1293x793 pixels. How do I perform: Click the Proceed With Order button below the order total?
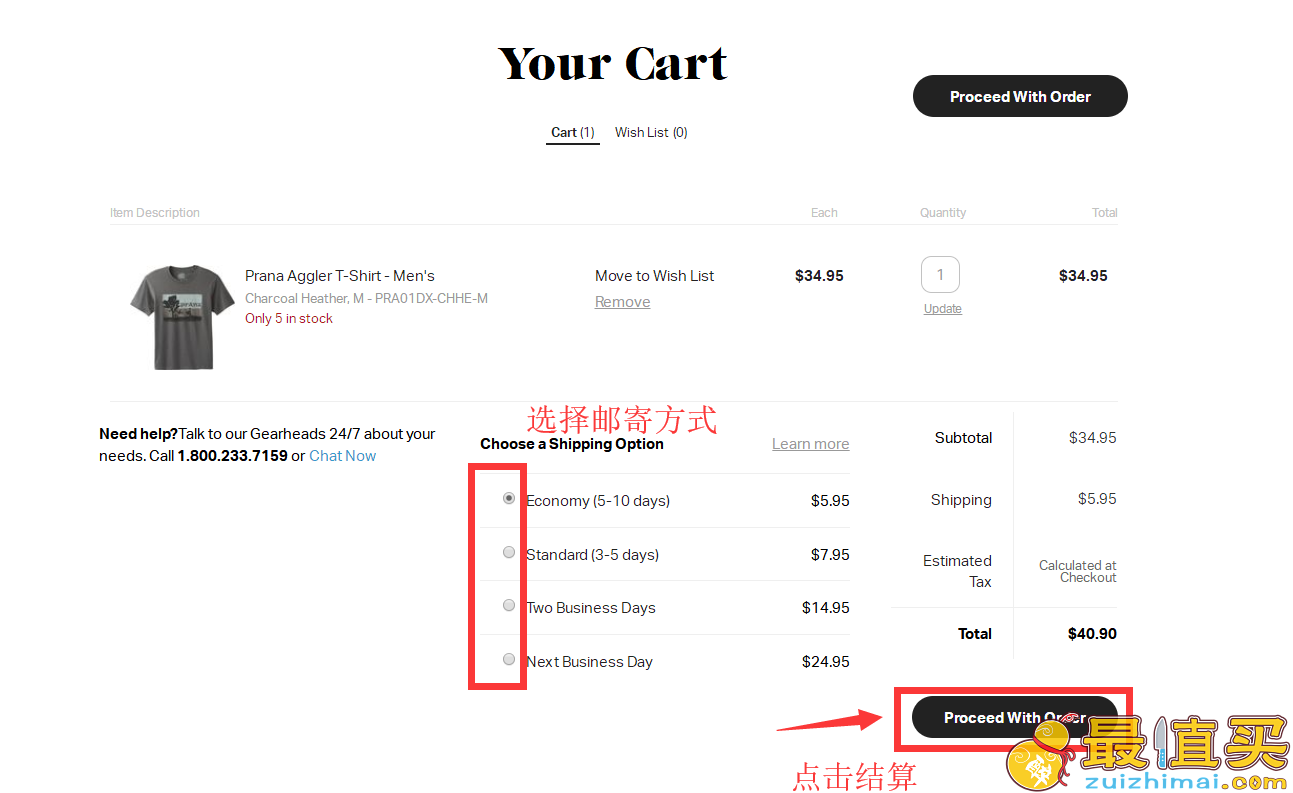pos(1015,717)
